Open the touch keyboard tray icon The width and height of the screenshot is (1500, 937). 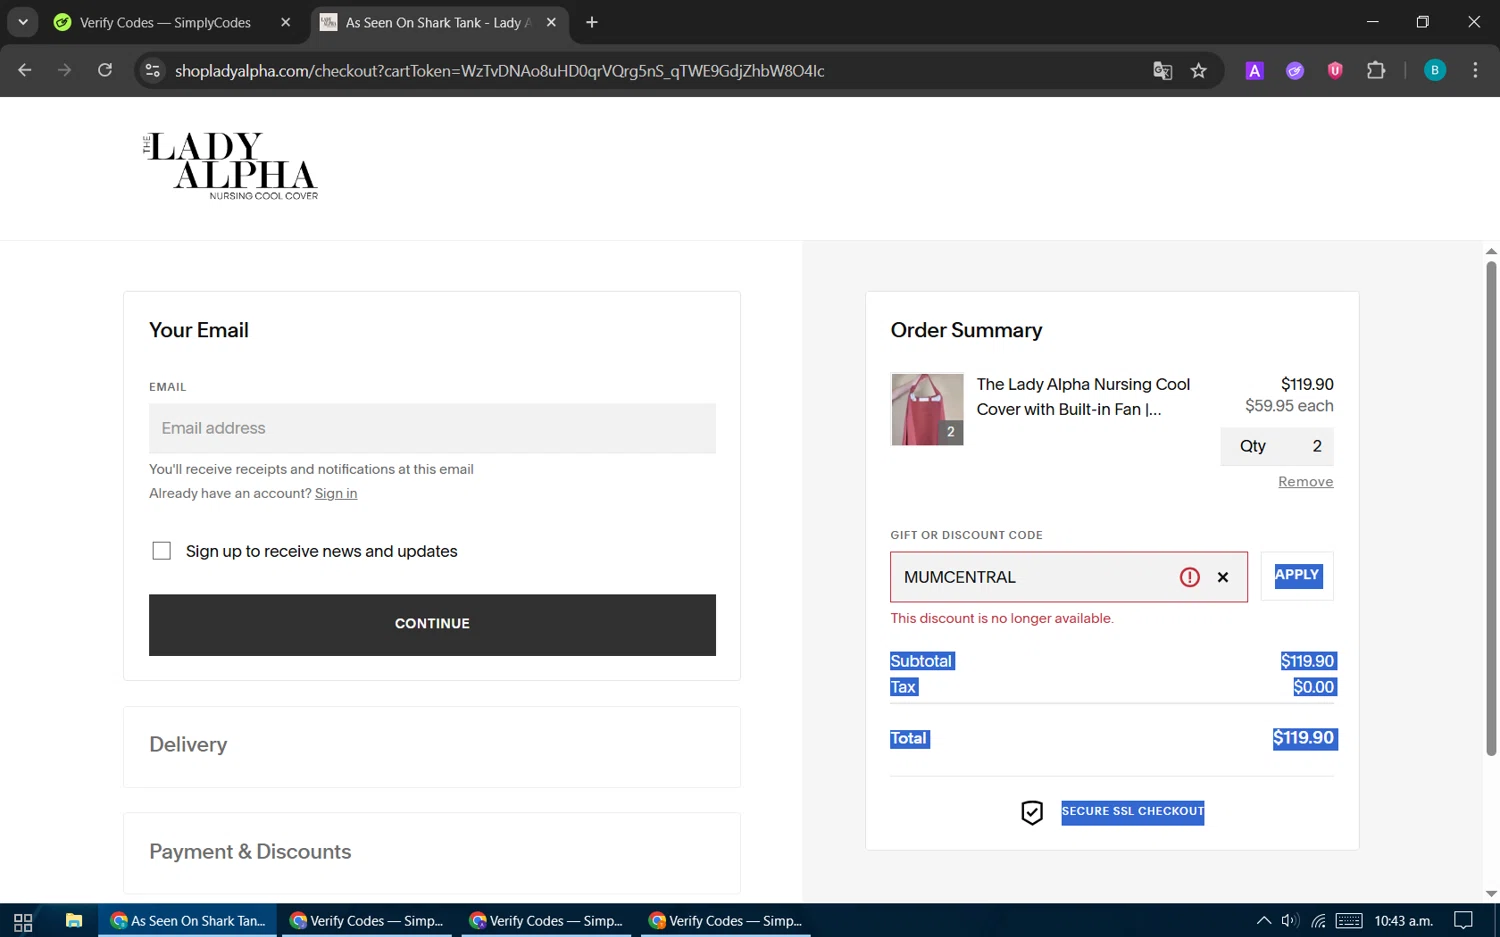coord(1349,921)
